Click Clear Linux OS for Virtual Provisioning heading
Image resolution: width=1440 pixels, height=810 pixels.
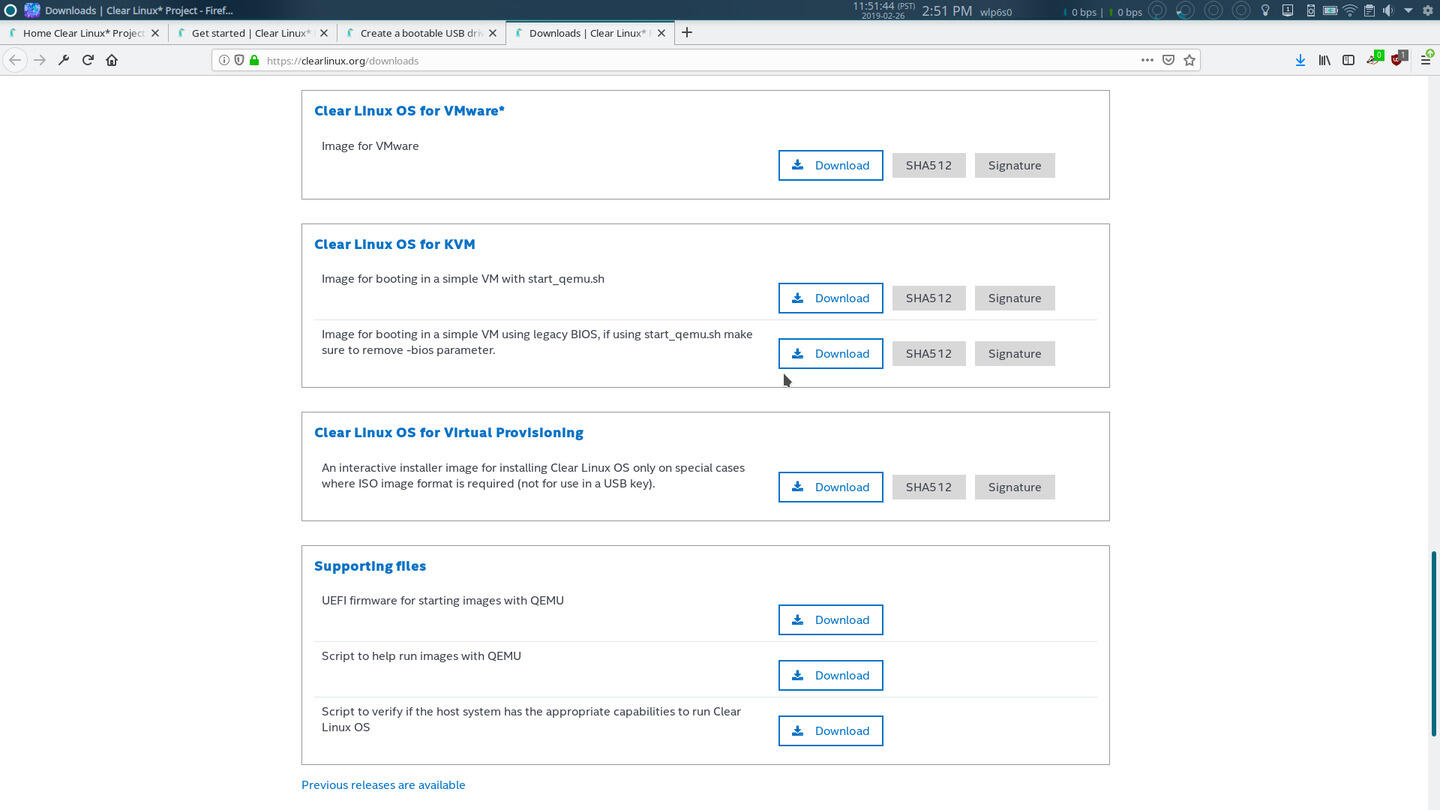pos(448,433)
